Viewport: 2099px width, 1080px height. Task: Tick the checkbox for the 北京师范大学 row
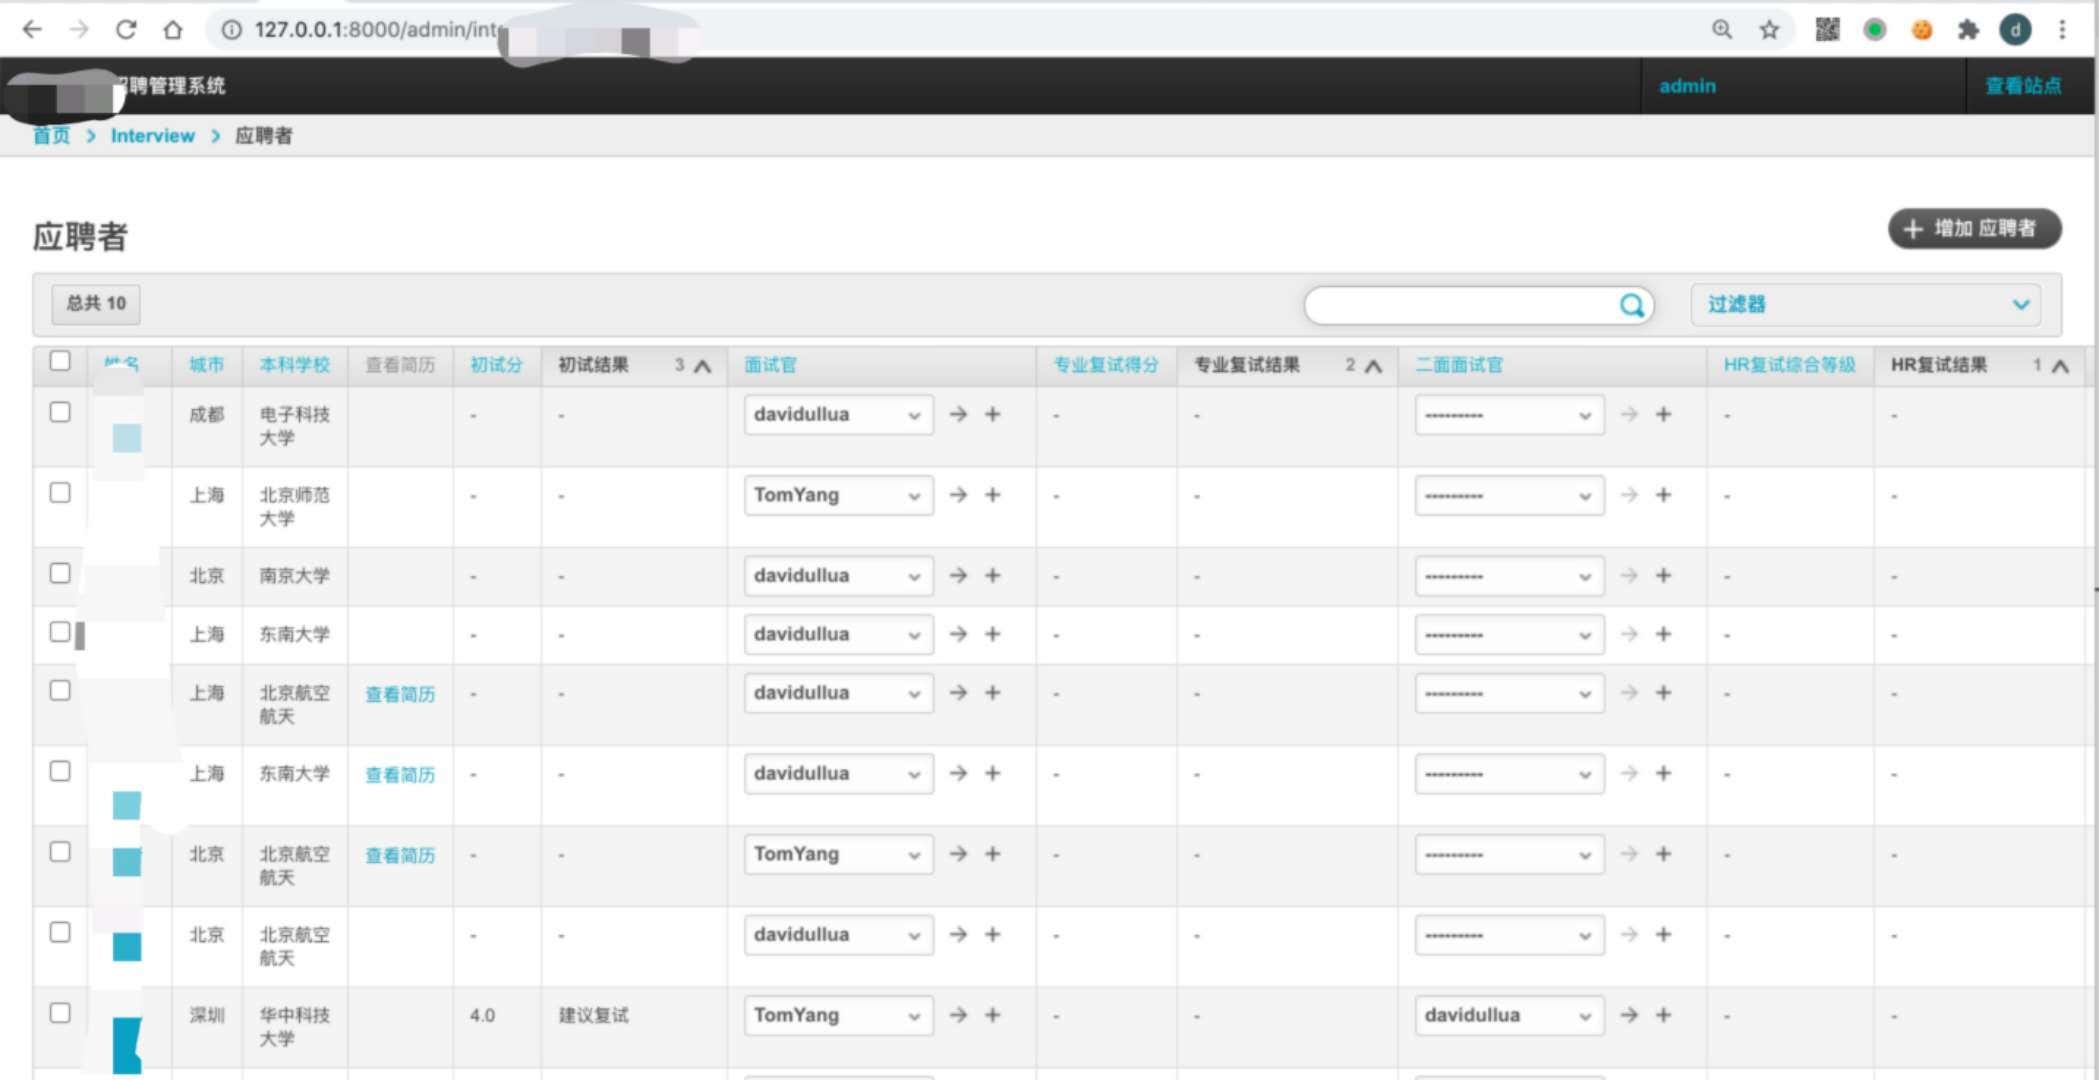click(x=60, y=493)
